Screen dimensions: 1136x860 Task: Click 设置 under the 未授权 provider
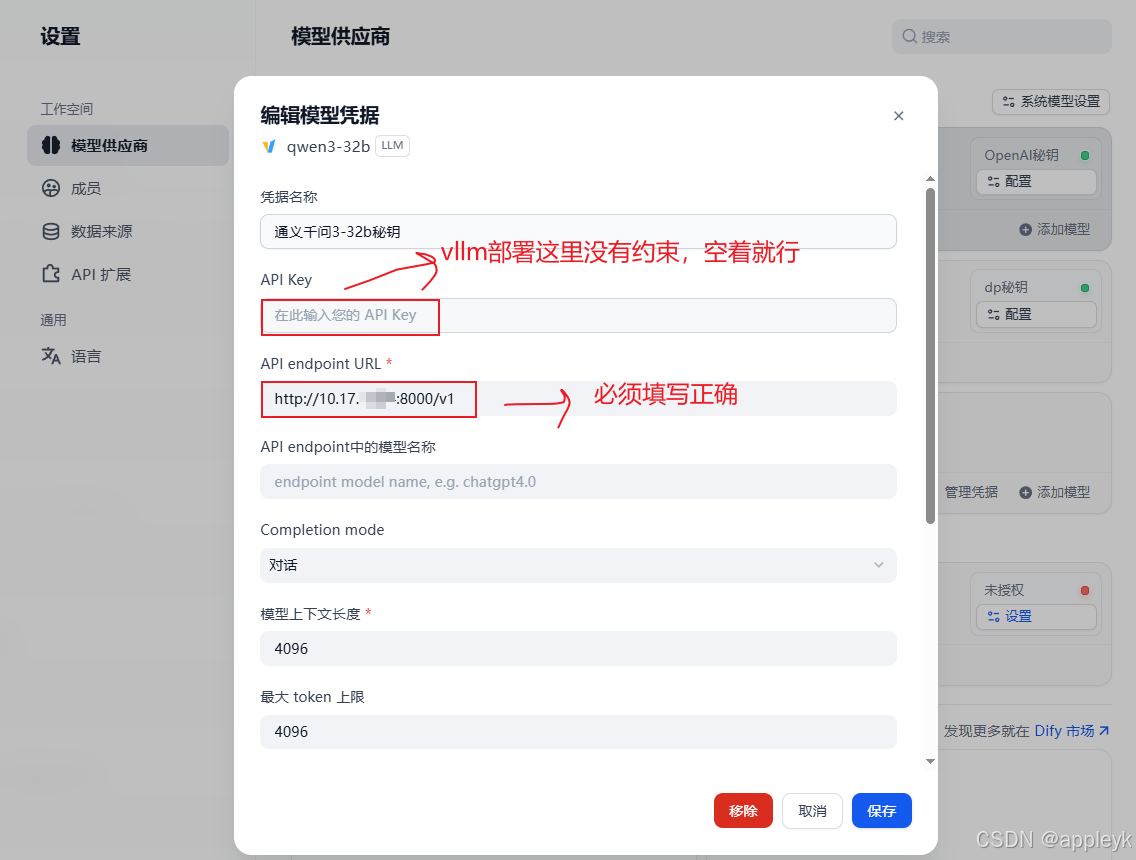click(1036, 617)
